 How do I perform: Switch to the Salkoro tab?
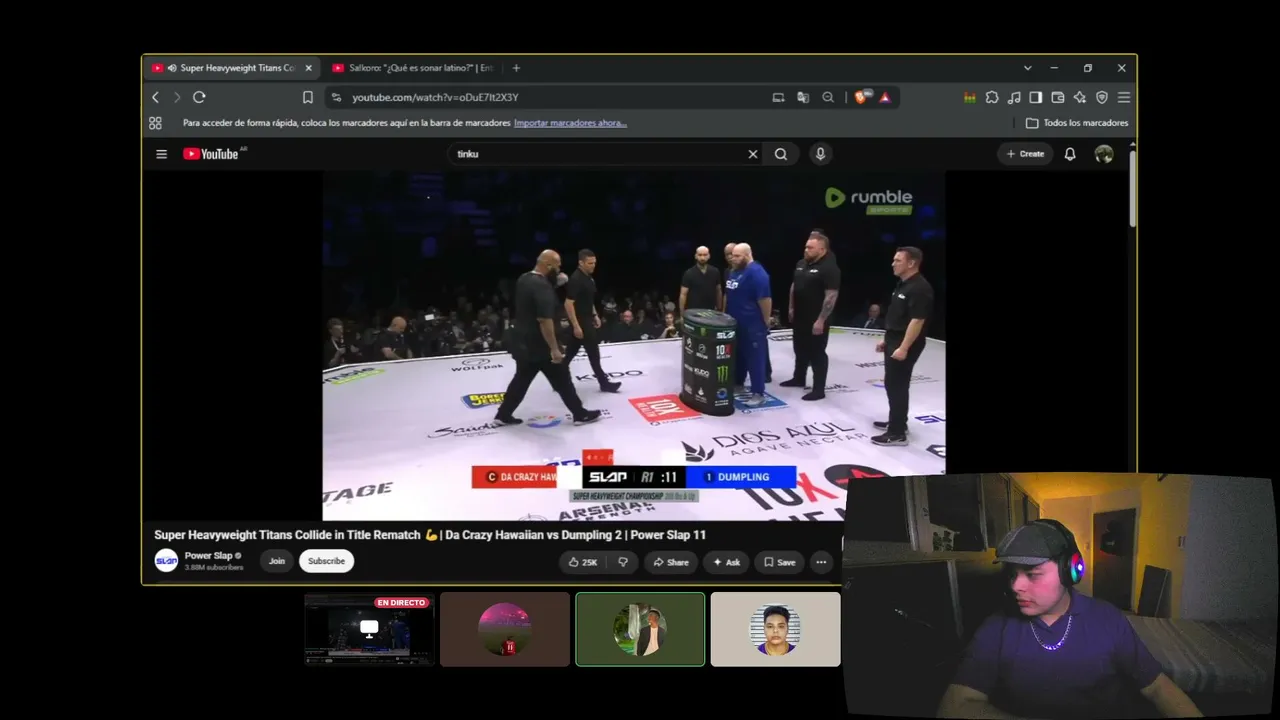(x=412, y=68)
